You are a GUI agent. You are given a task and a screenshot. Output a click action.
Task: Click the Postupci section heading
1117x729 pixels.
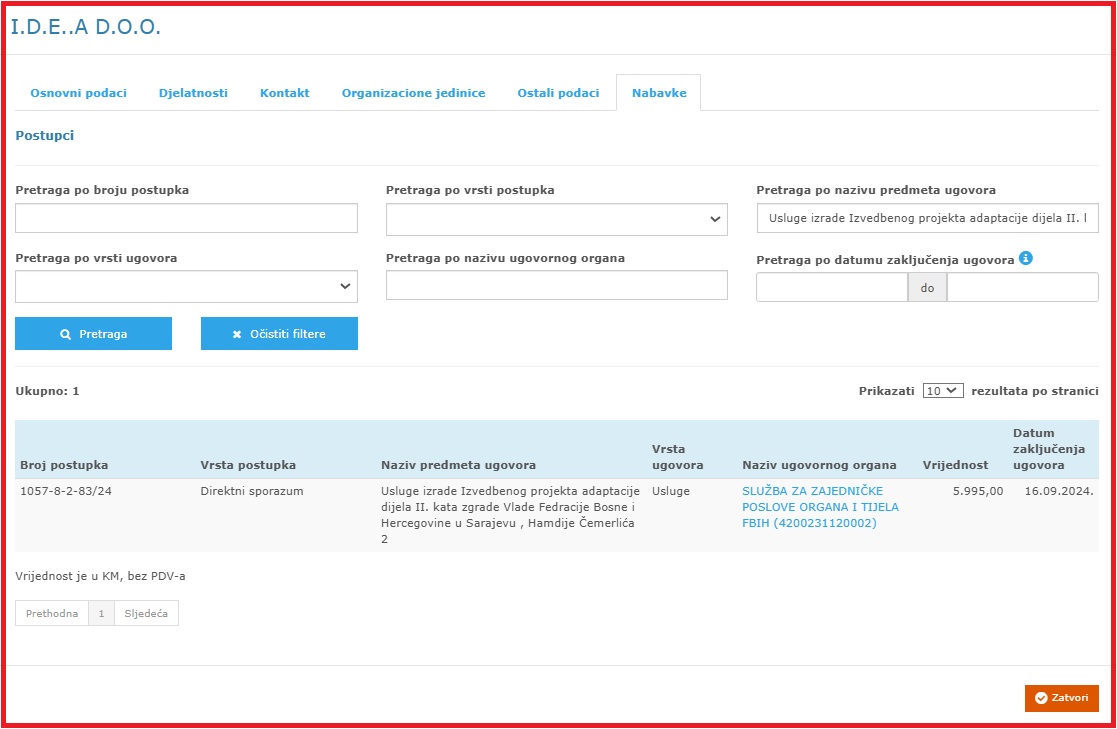[45, 135]
